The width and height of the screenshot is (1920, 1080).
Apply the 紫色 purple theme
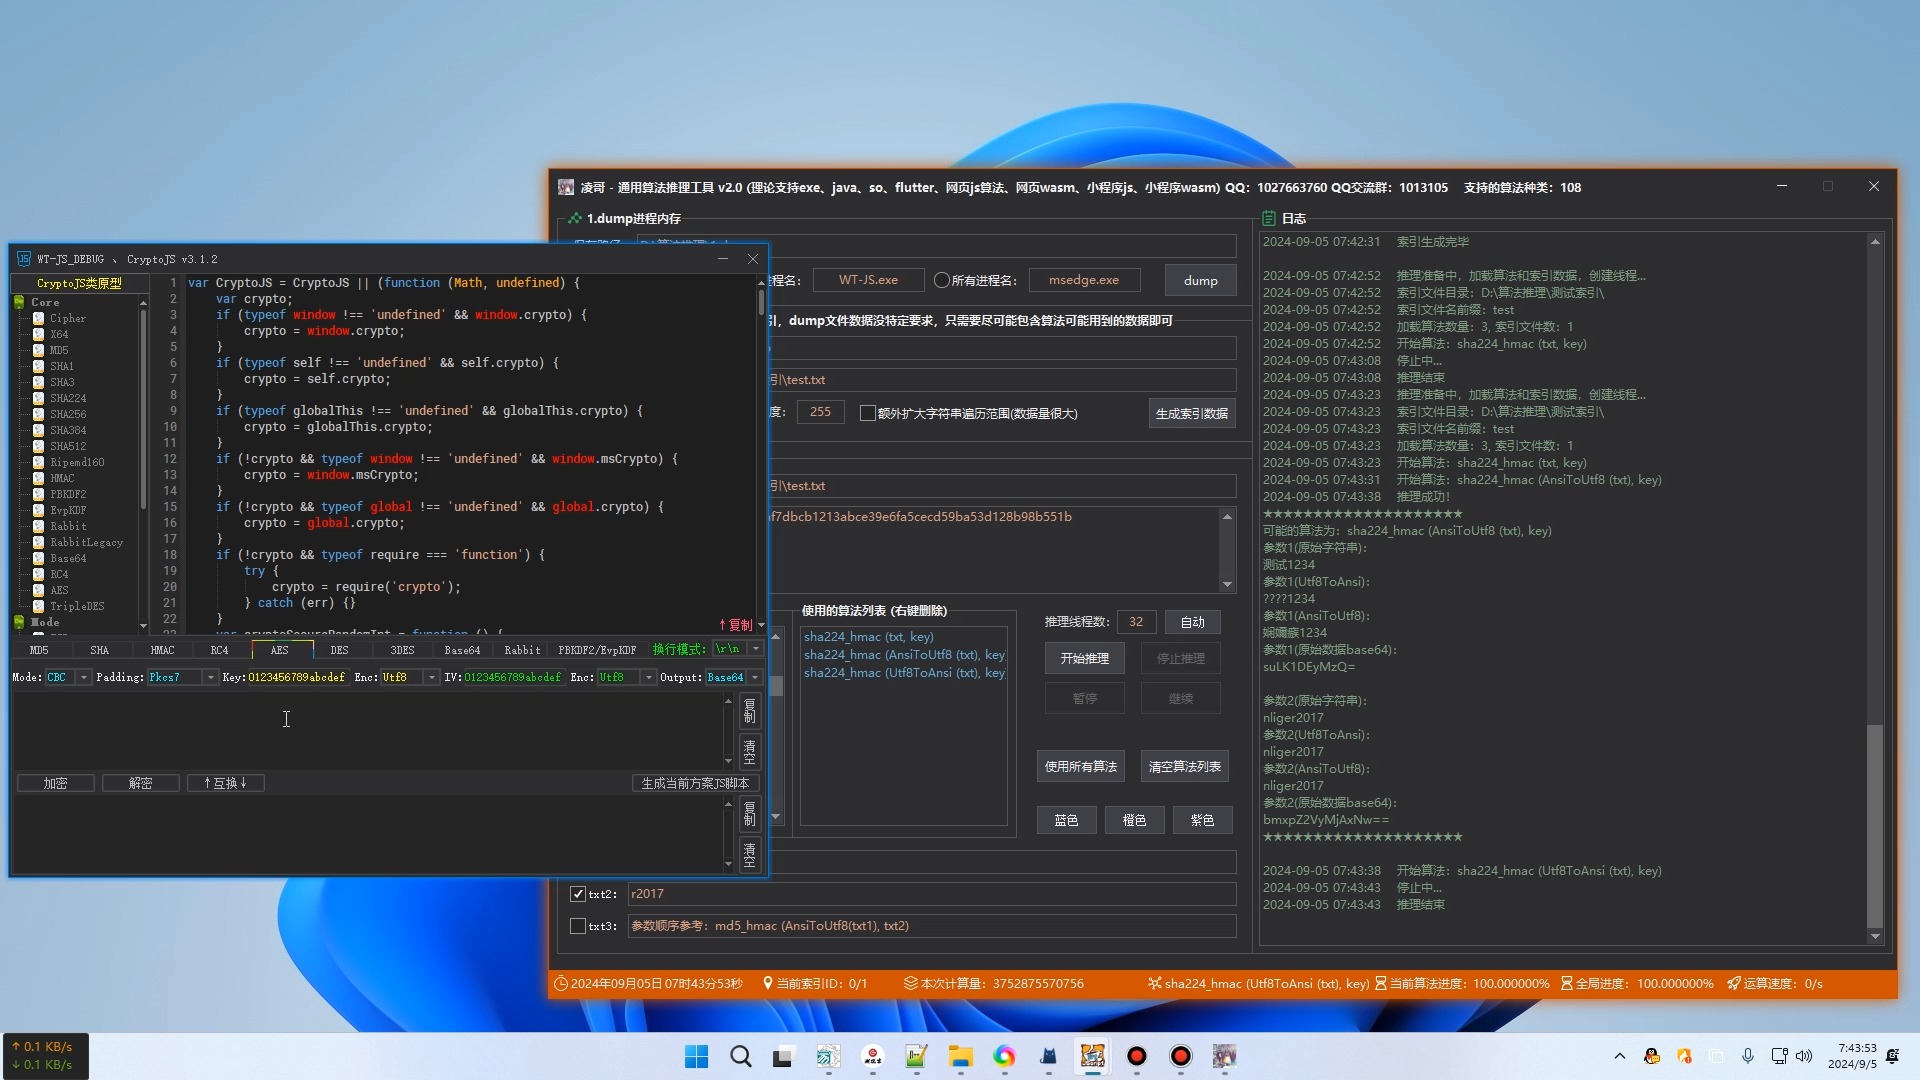pos(1202,820)
